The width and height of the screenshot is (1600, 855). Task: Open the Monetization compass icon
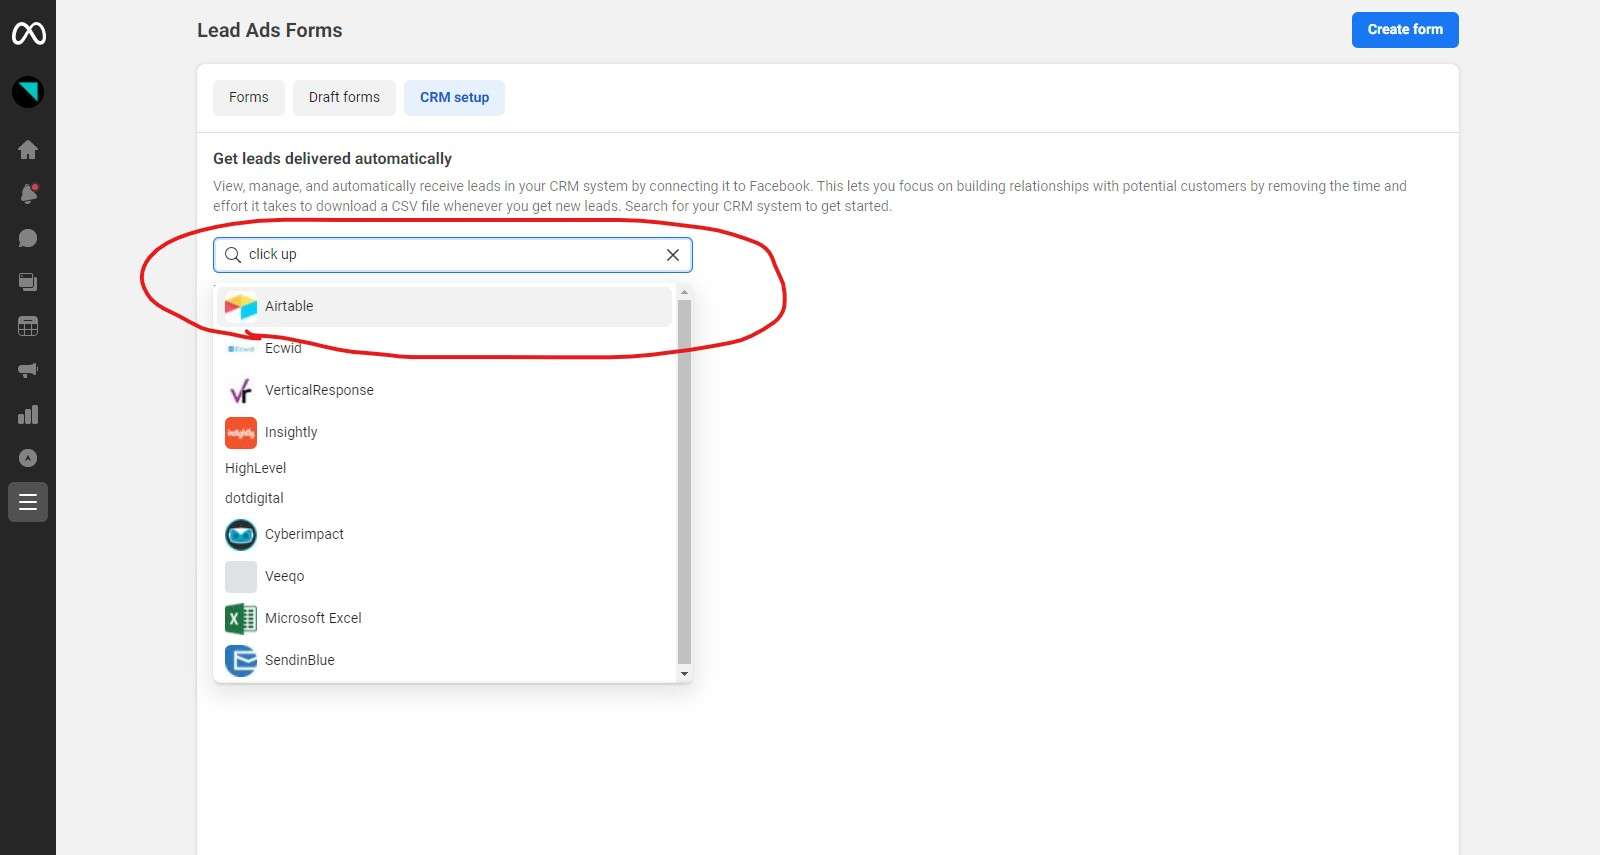(28, 458)
